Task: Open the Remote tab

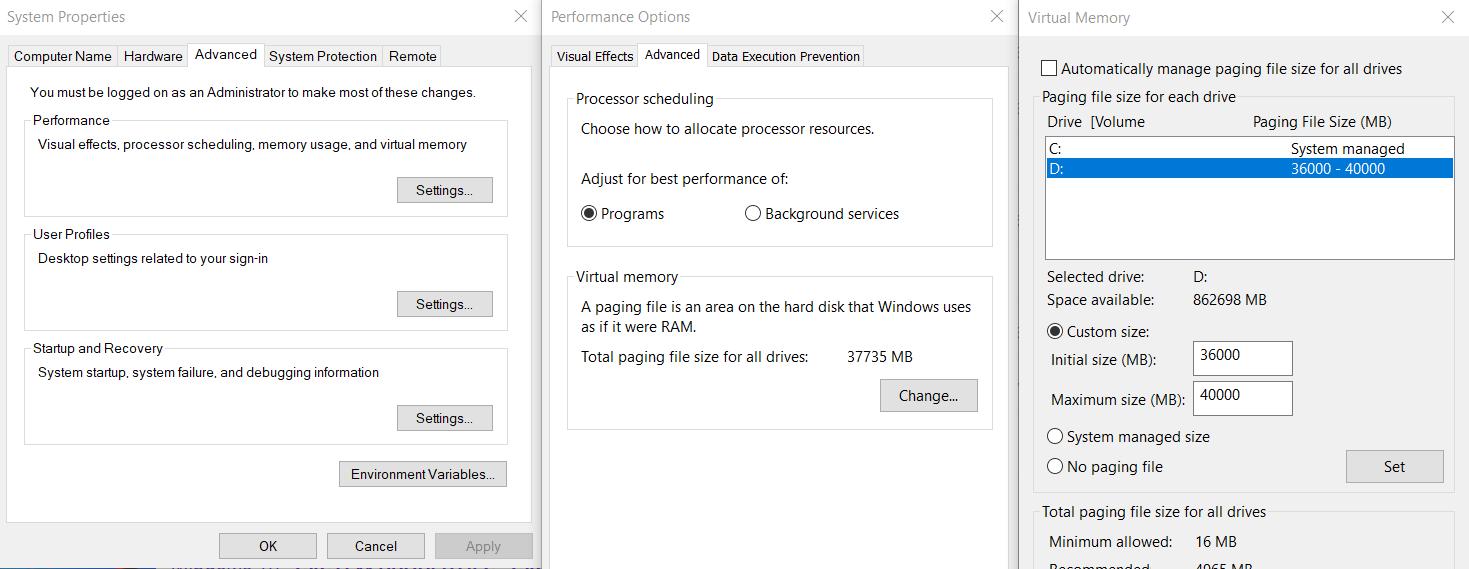Action: (412, 57)
